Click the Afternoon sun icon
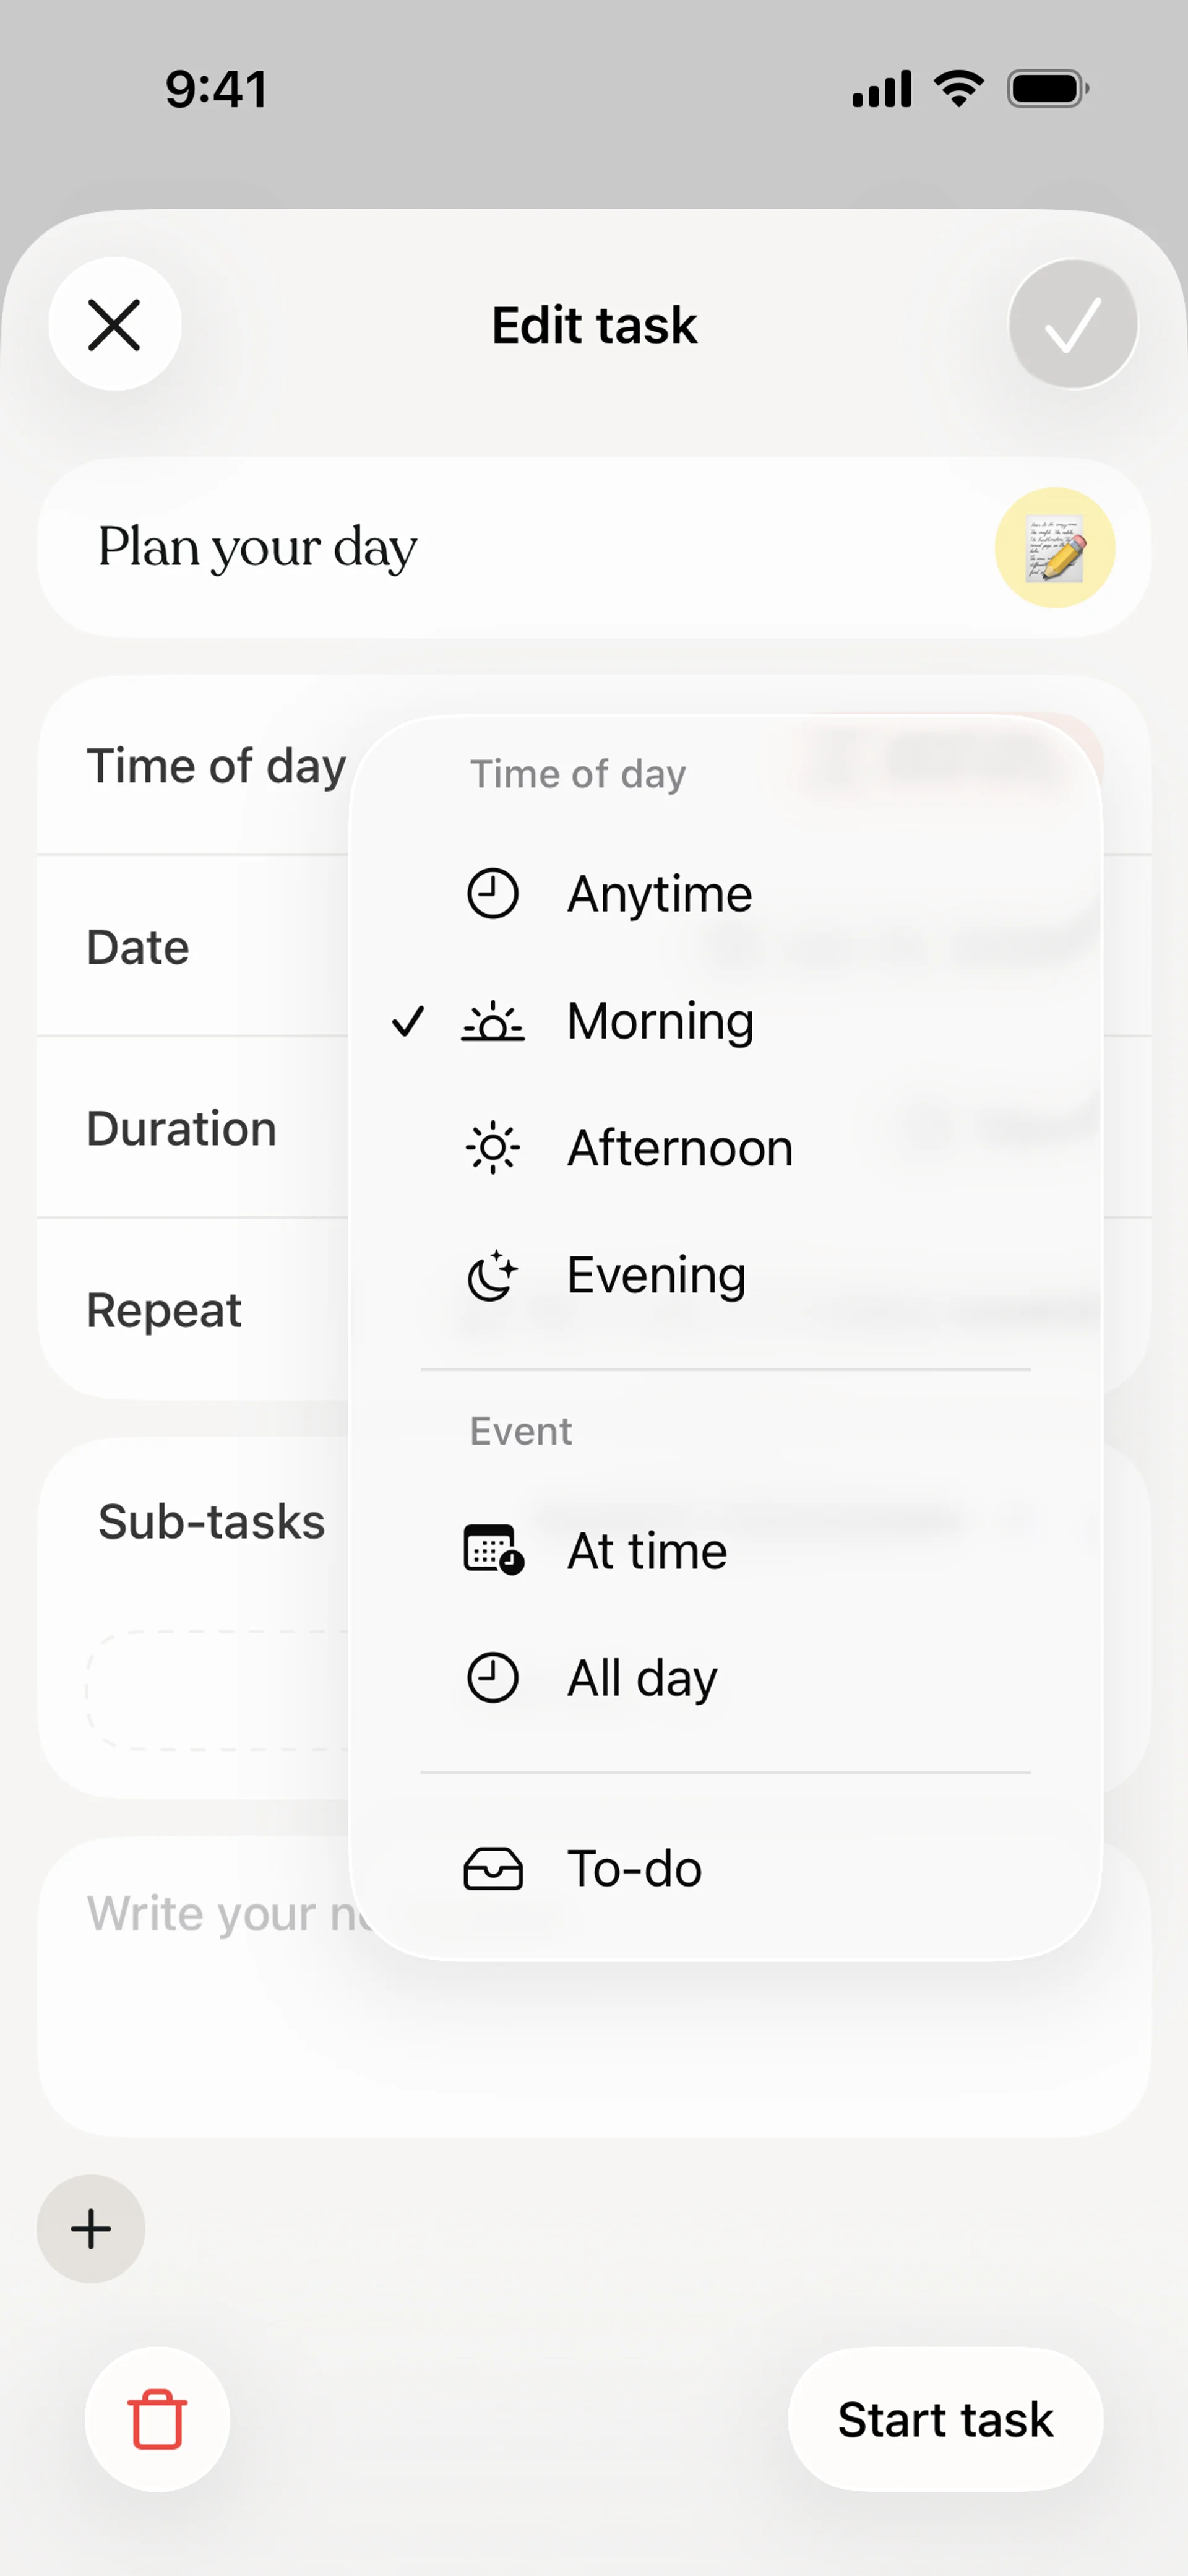 tap(492, 1148)
